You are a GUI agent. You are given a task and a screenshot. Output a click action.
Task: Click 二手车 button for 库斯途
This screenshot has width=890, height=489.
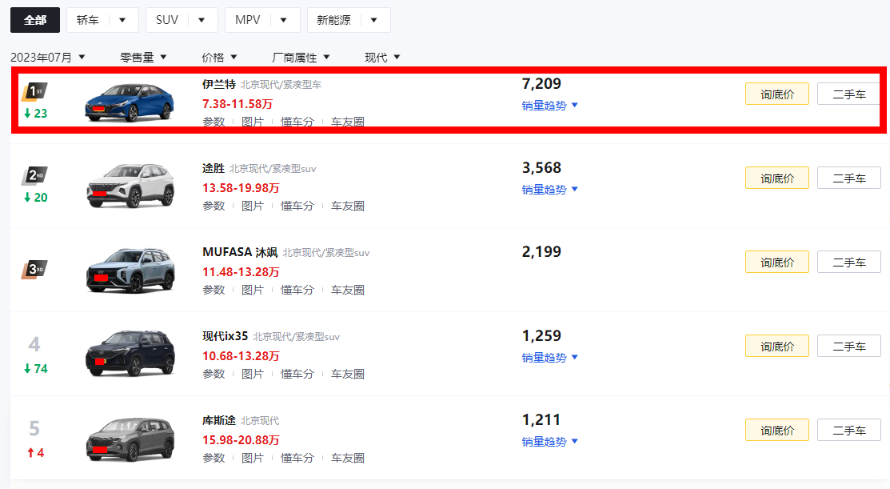point(849,431)
